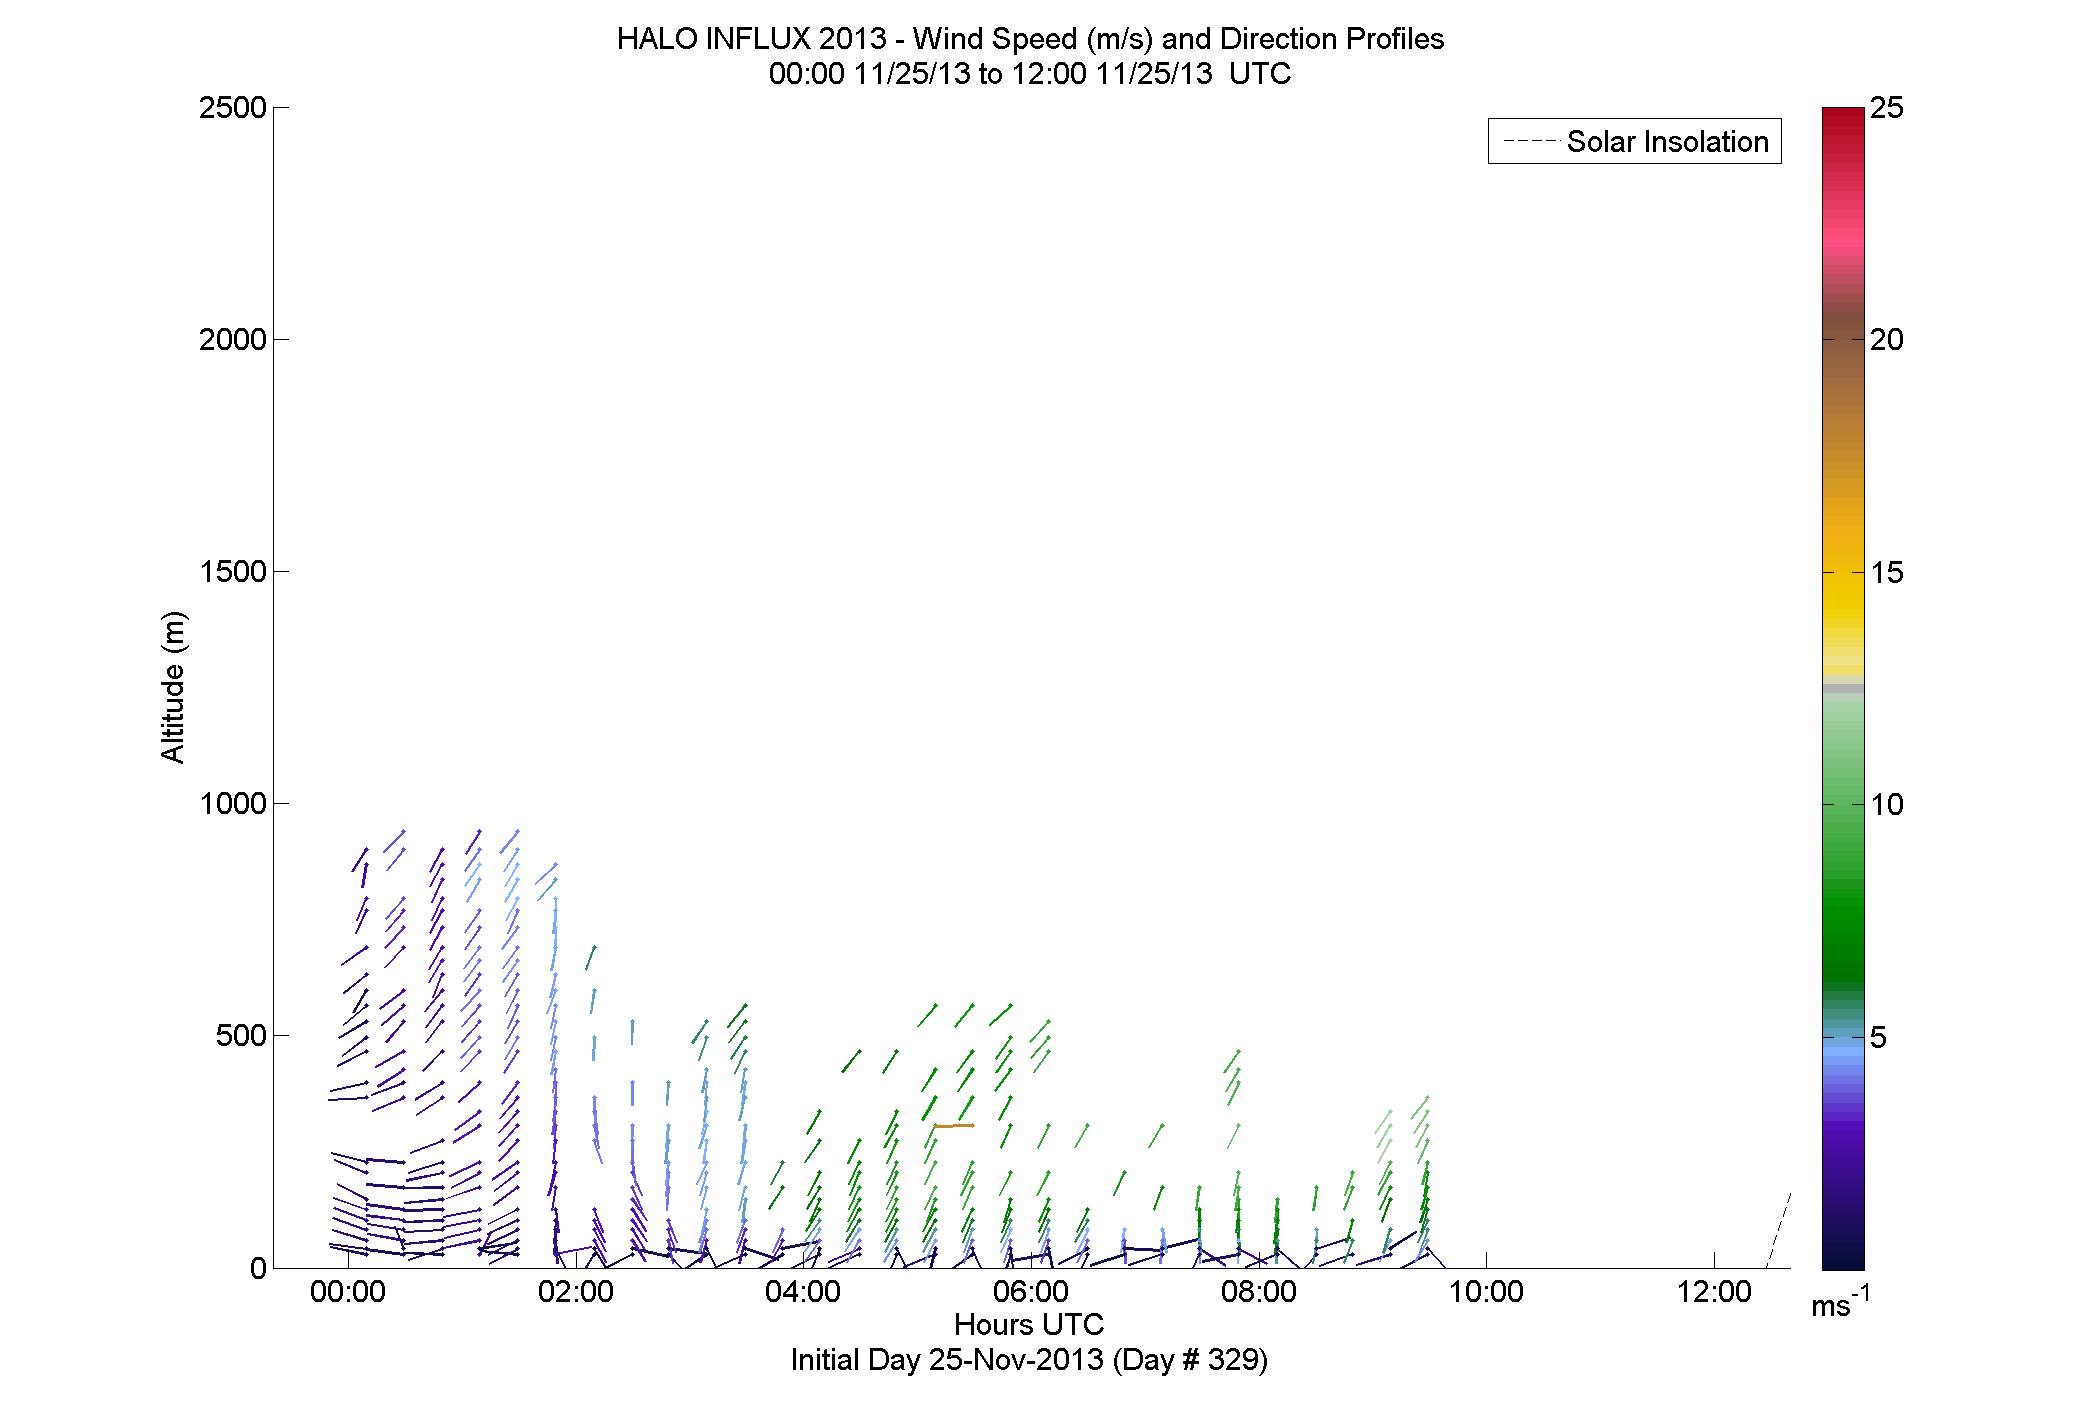Click the 08:00 time tick label
This screenshot has height=1425, width=2098.
pos(1259,1292)
